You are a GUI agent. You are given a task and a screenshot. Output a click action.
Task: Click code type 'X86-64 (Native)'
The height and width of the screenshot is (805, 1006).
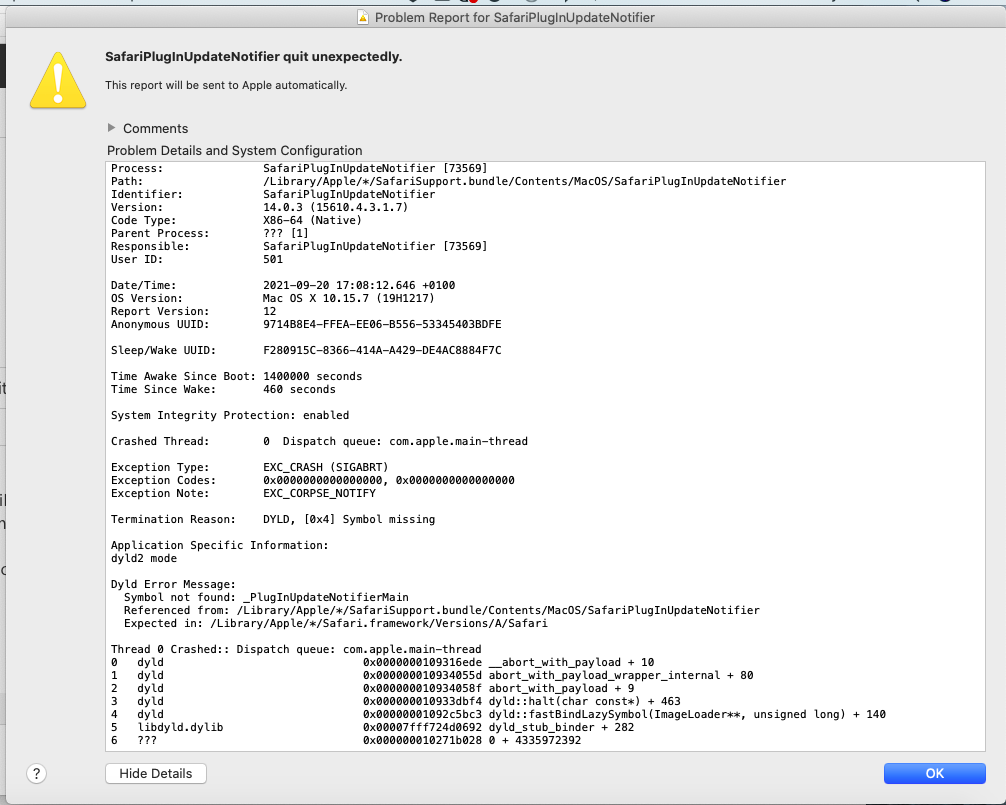[x=312, y=220]
